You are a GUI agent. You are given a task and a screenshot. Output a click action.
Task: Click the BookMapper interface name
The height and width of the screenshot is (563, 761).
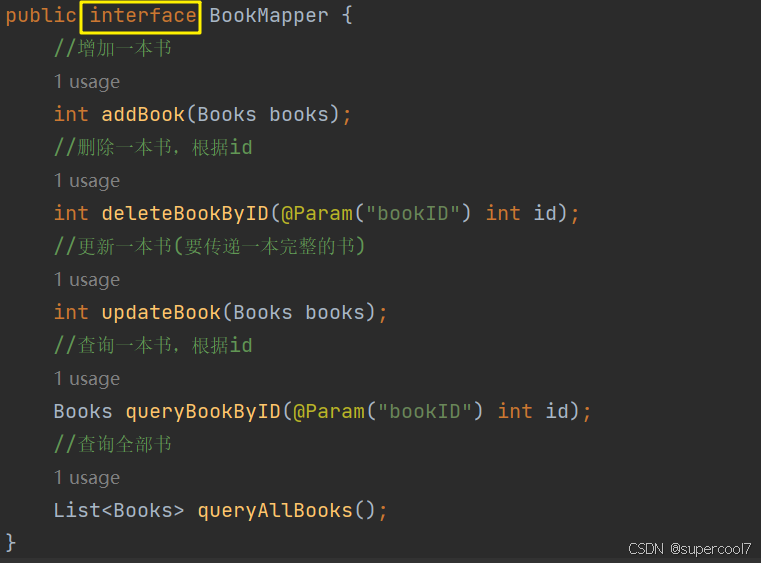[269, 16]
